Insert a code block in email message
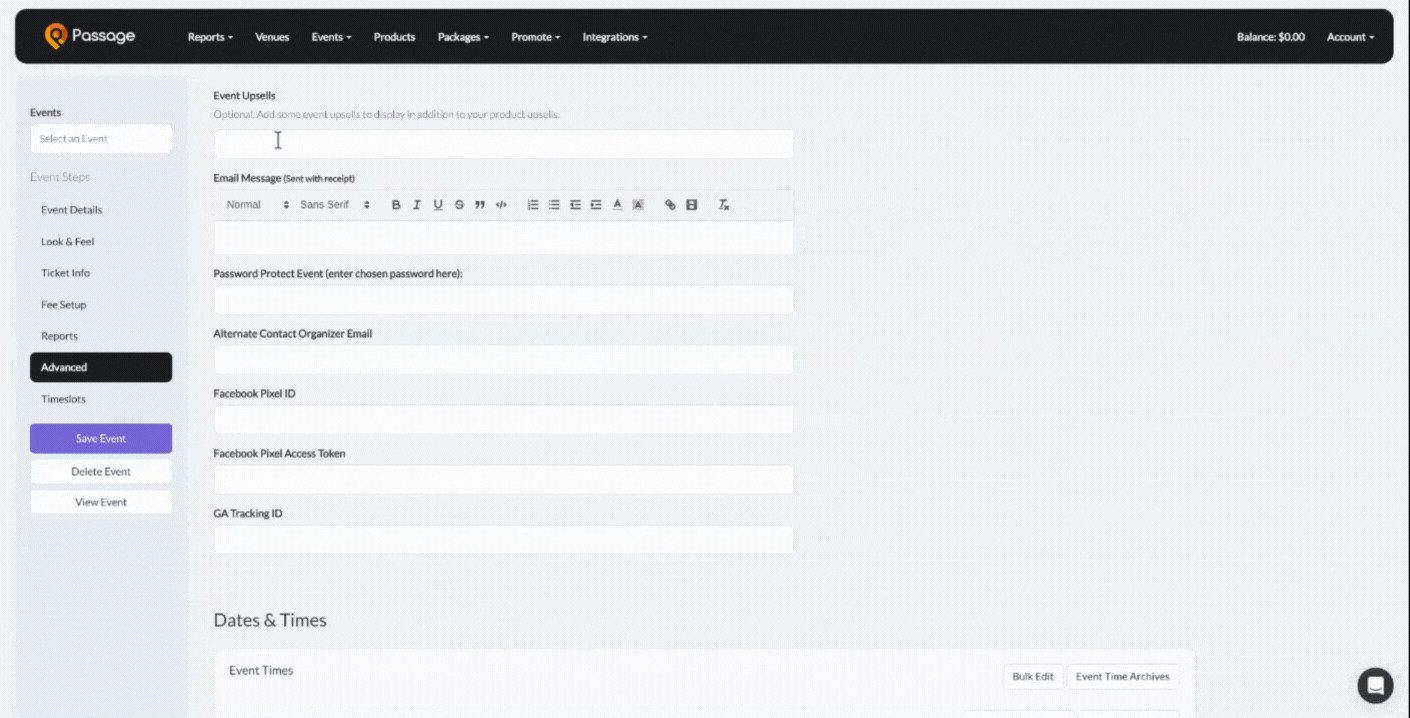1410x718 pixels. coord(501,205)
